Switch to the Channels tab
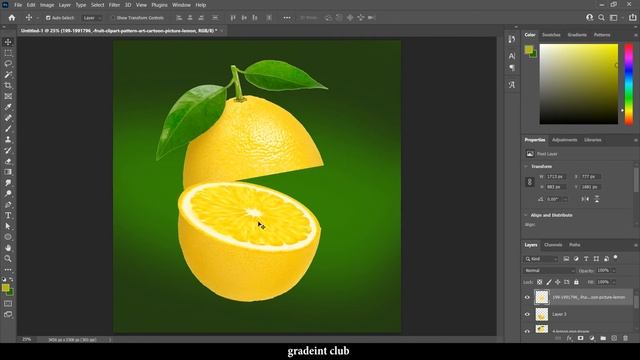Screen dimensions: 640x360 553,245
